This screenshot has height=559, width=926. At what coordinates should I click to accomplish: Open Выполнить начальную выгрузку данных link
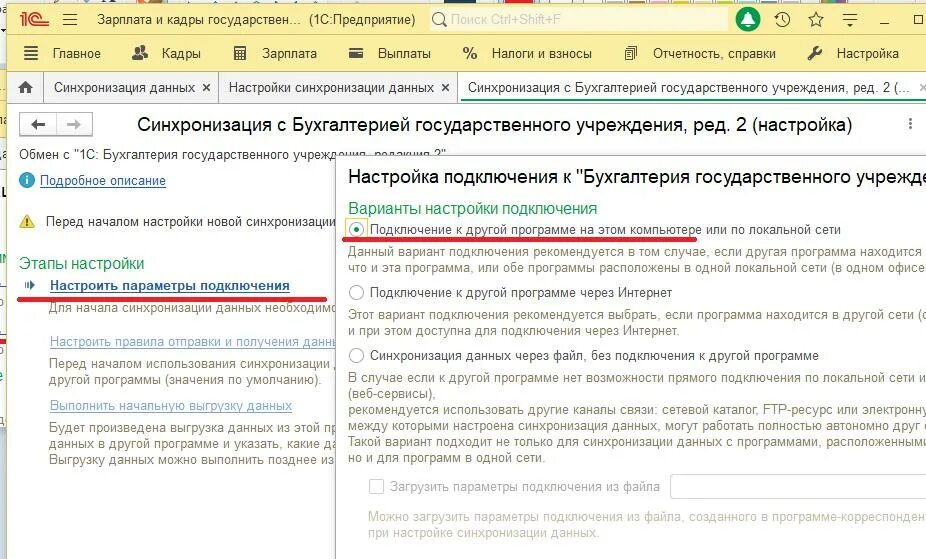click(x=171, y=406)
